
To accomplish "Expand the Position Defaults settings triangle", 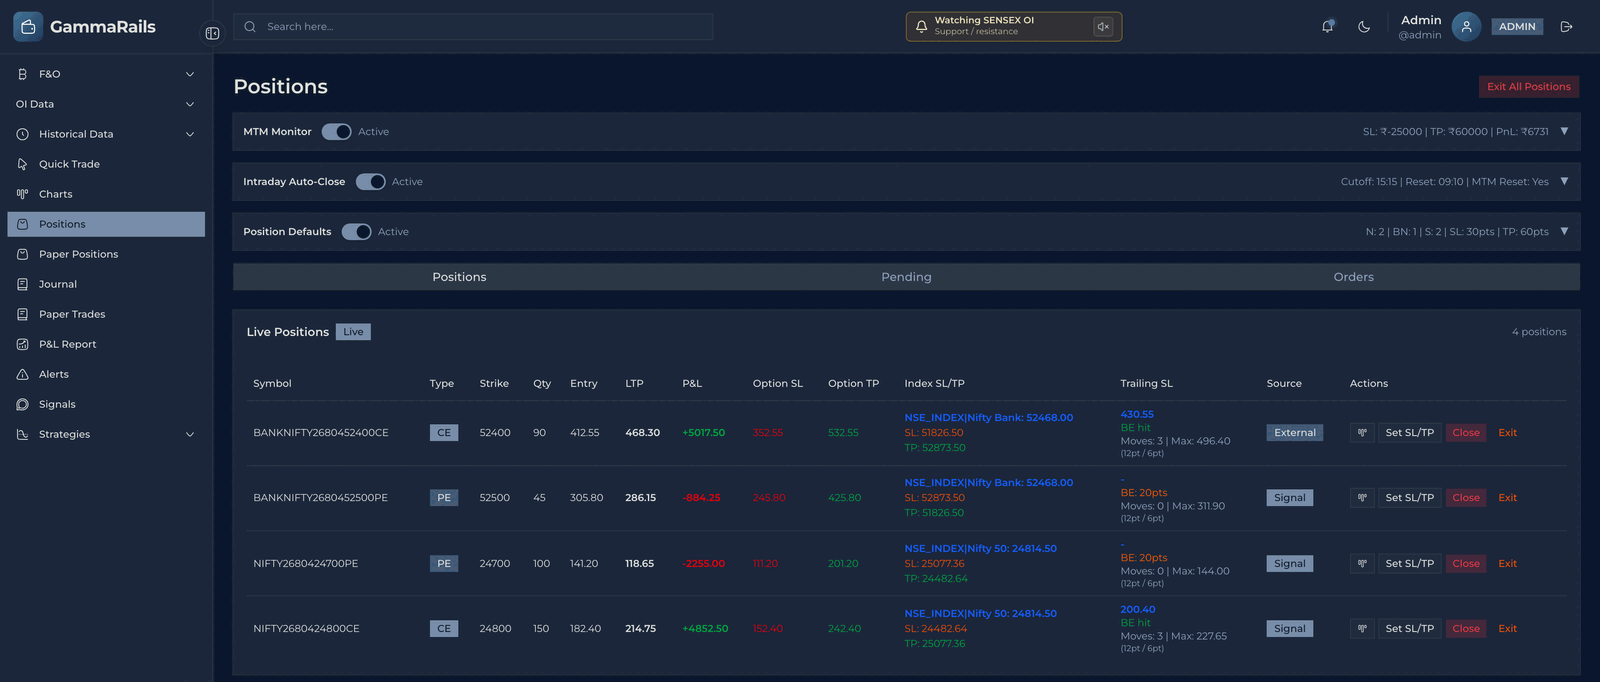I will [x=1564, y=231].
